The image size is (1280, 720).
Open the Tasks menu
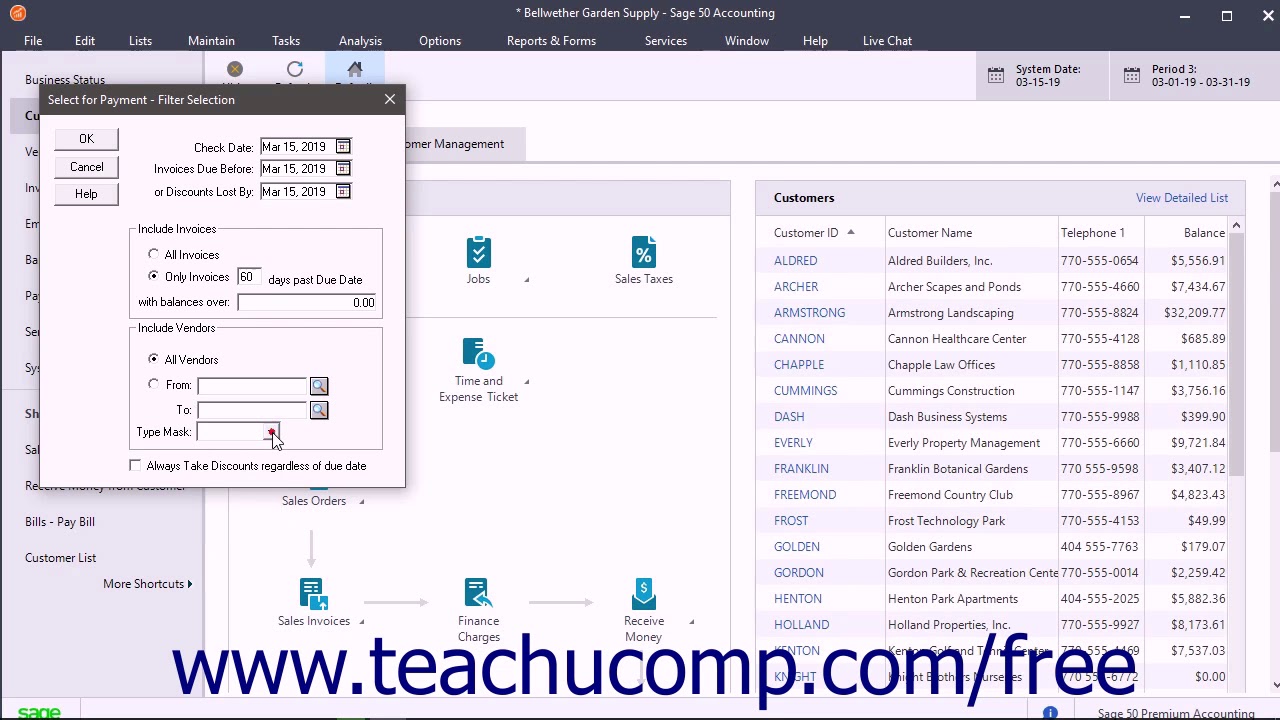[286, 41]
